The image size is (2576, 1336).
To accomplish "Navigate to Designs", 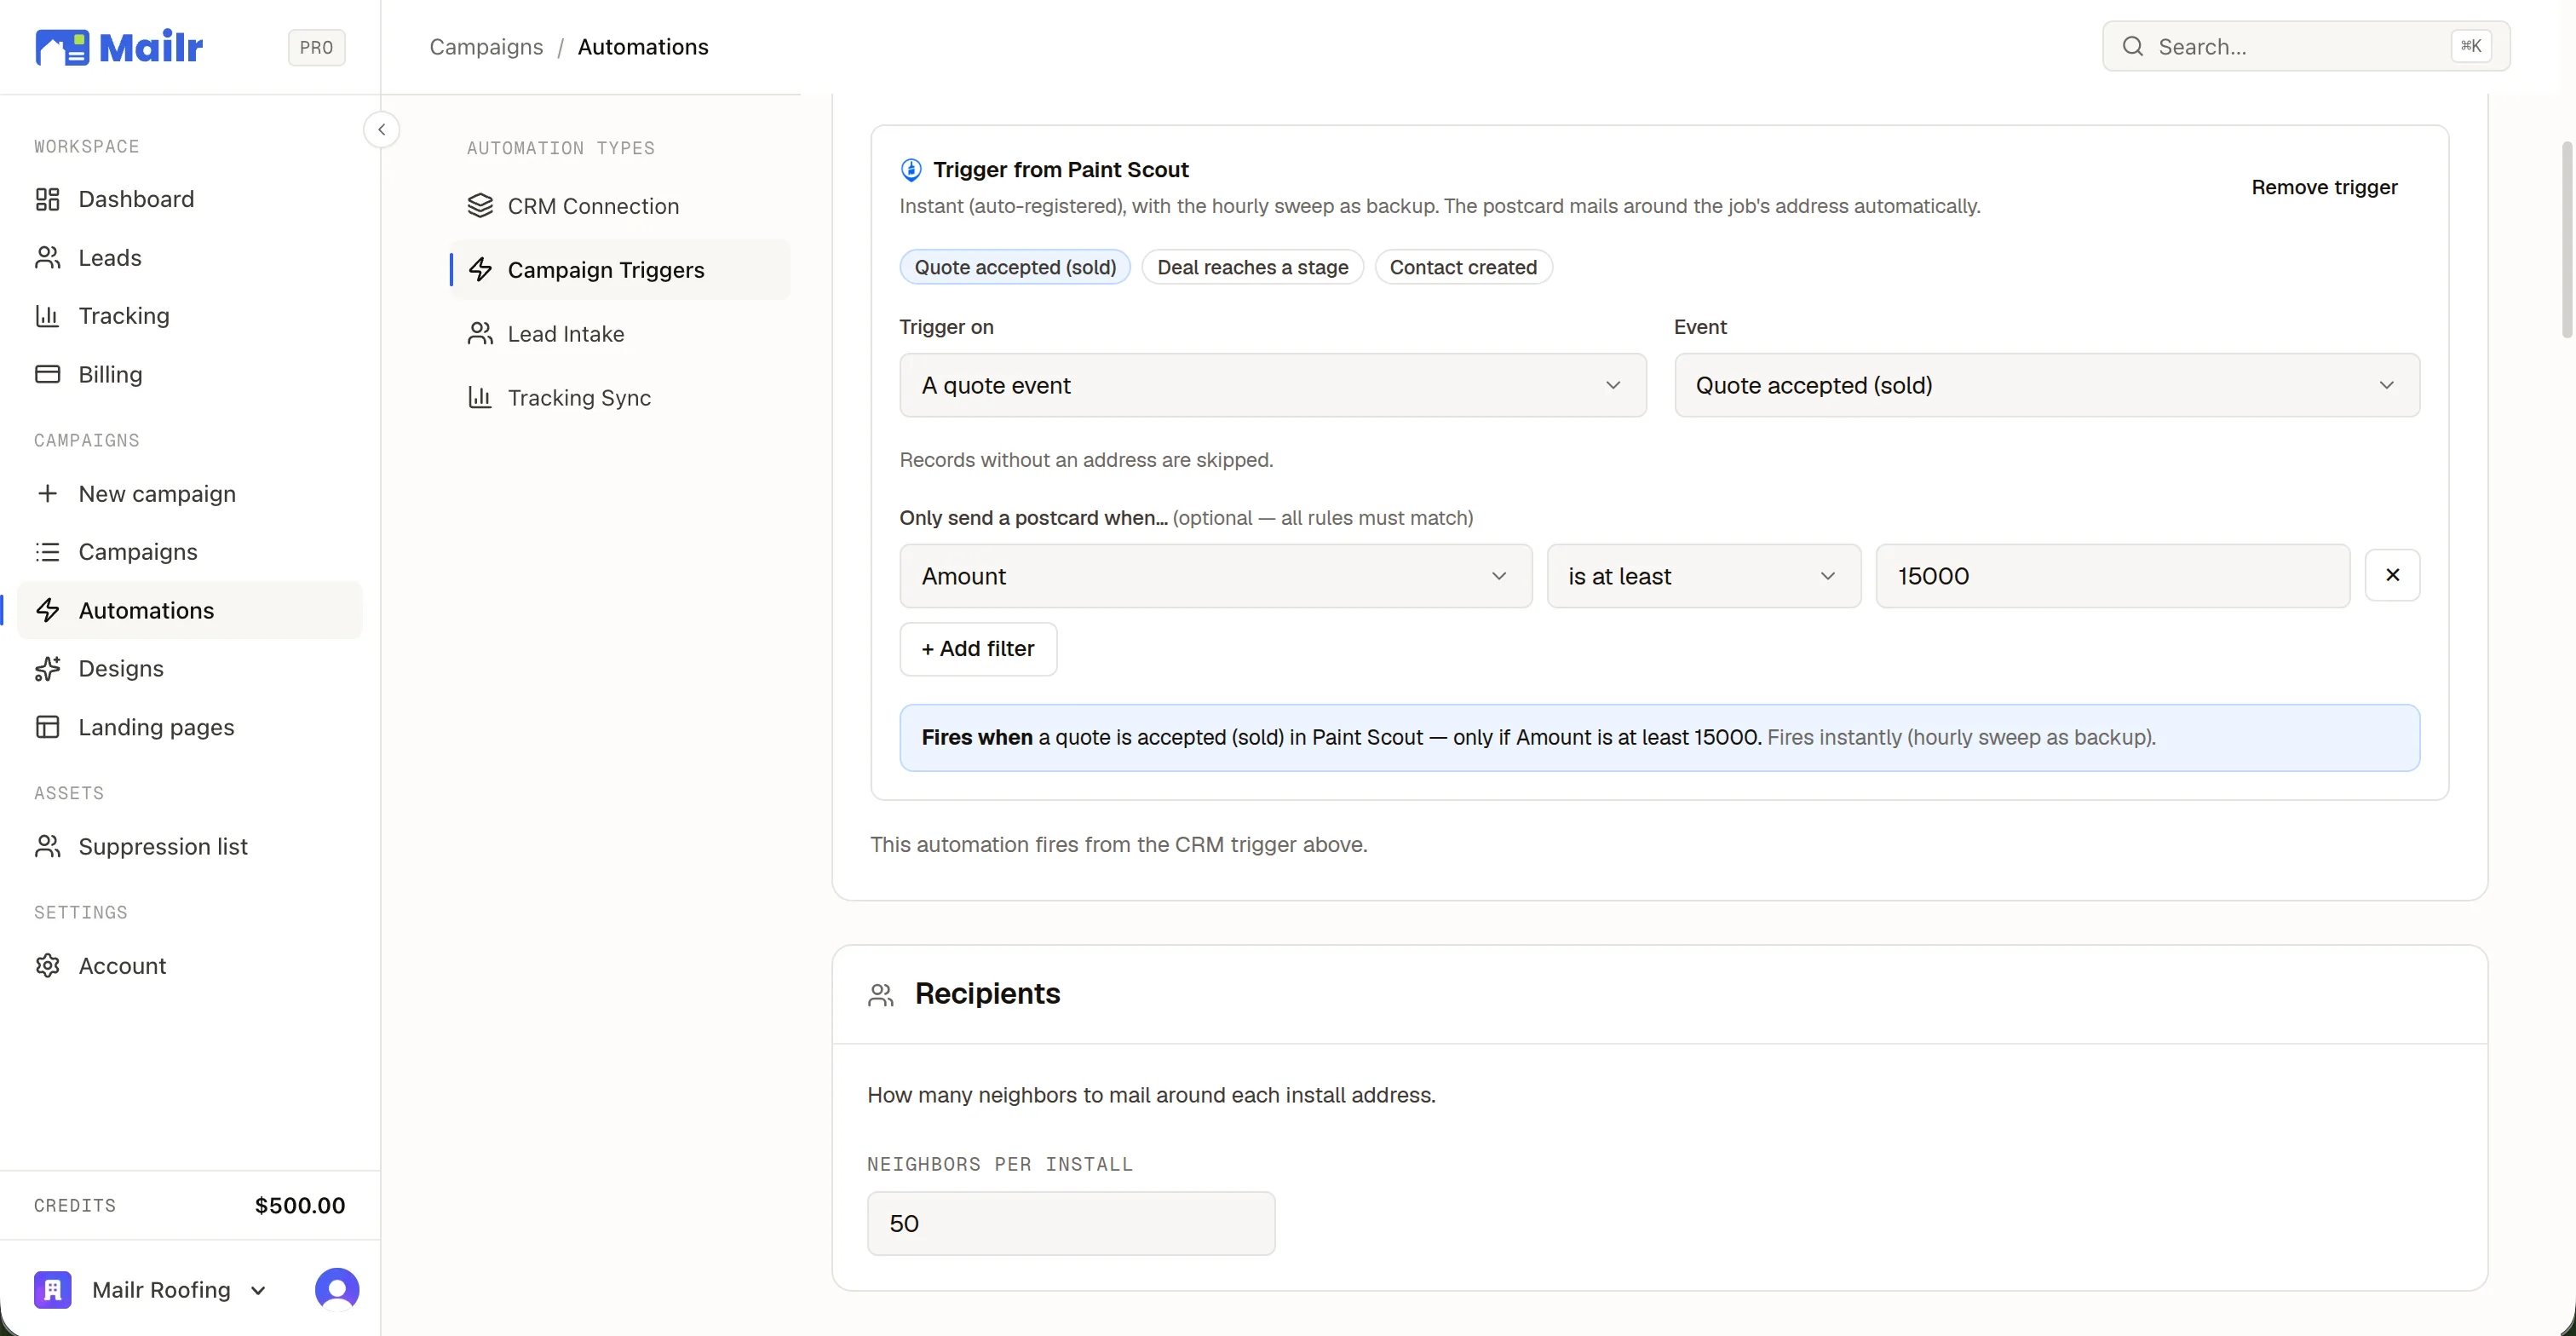I will click(190, 669).
